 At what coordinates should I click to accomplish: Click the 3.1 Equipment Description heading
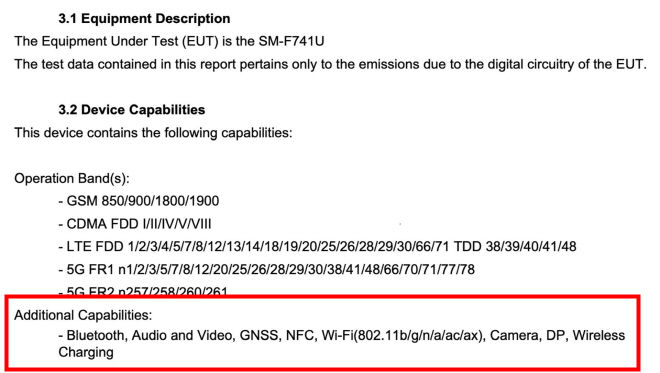tap(144, 19)
